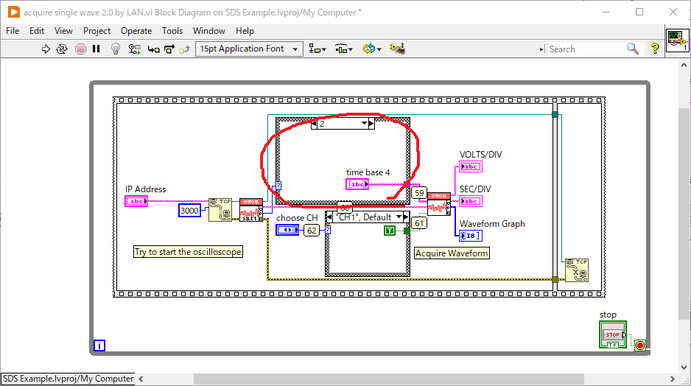This screenshot has width=691, height=386.
Task: Open the Context Help question mark
Action: point(655,48)
